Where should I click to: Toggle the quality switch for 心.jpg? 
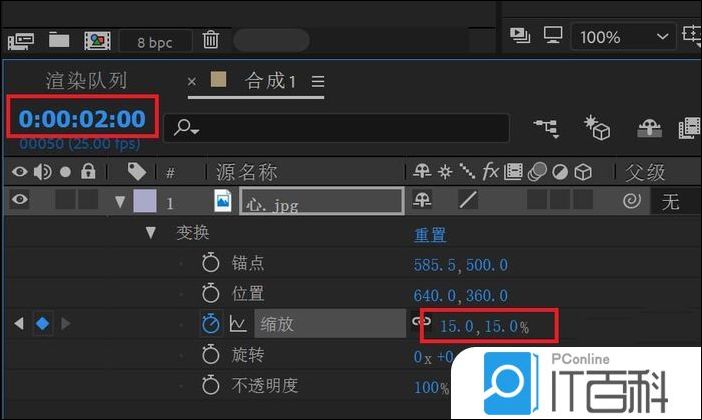[x=468, y=199]
